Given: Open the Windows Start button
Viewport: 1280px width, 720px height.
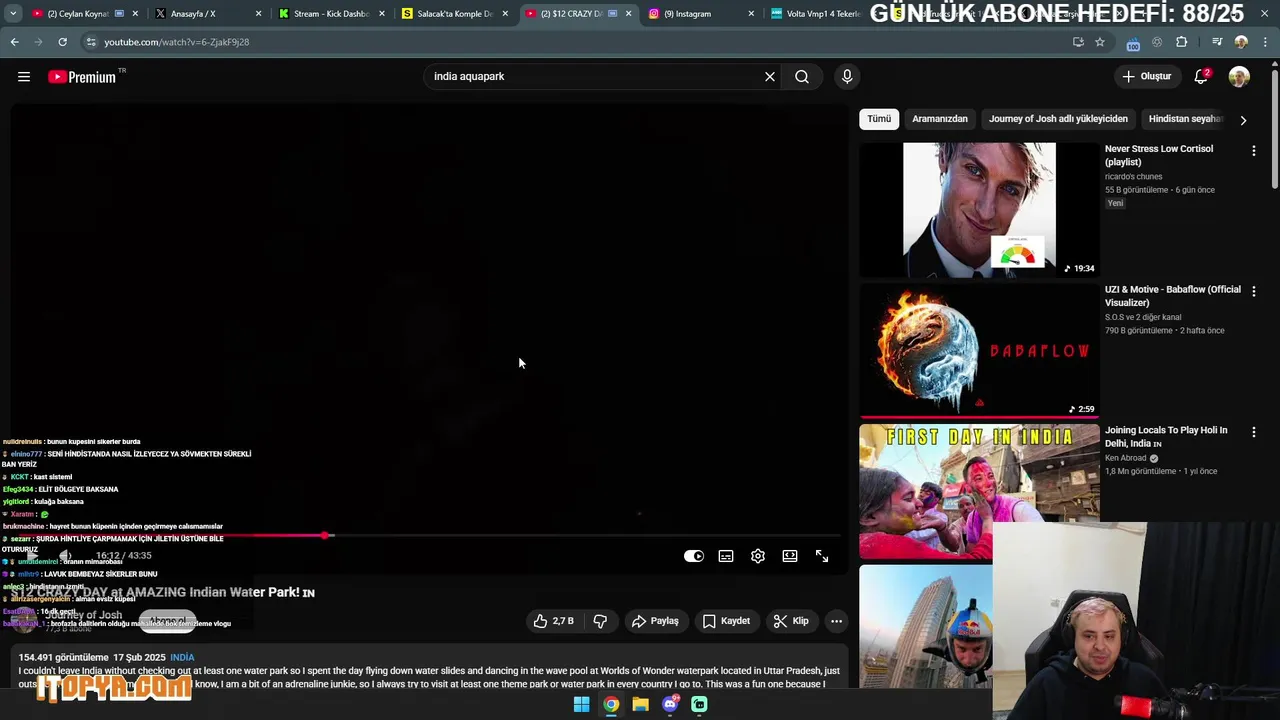Looking at the screenshot, I should tap(581, 704).
